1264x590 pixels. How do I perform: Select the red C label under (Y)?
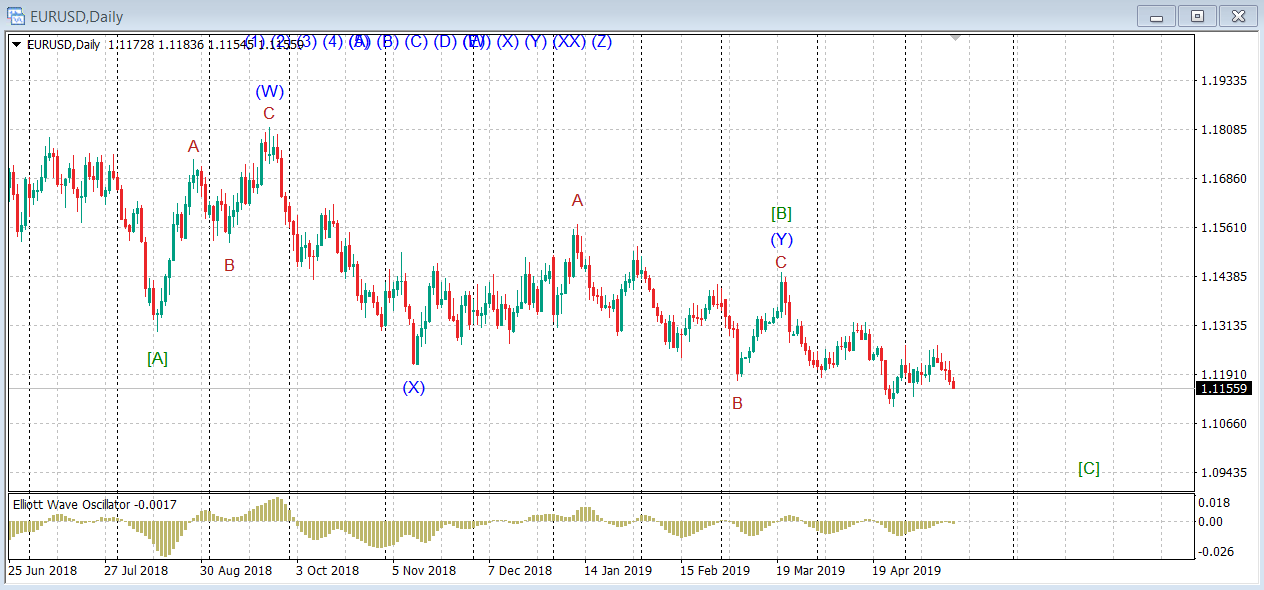tap(781, 262)
